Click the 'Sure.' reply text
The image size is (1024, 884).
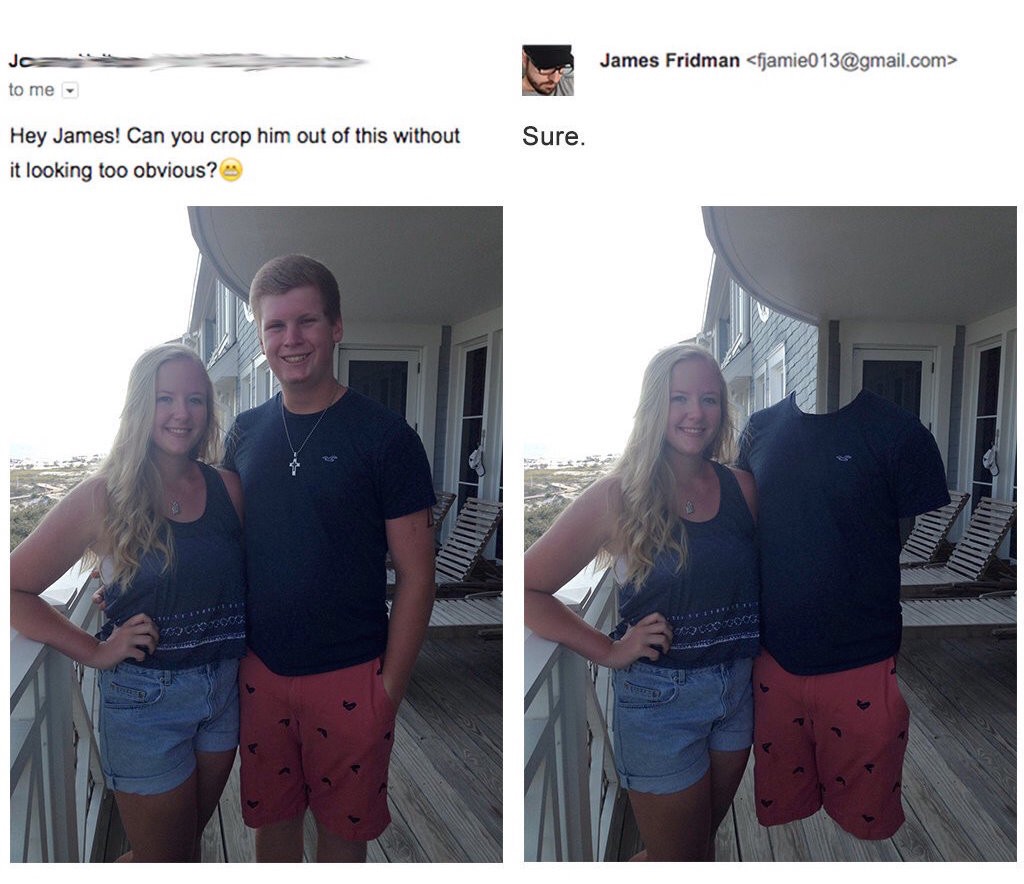tap(553, 136)
